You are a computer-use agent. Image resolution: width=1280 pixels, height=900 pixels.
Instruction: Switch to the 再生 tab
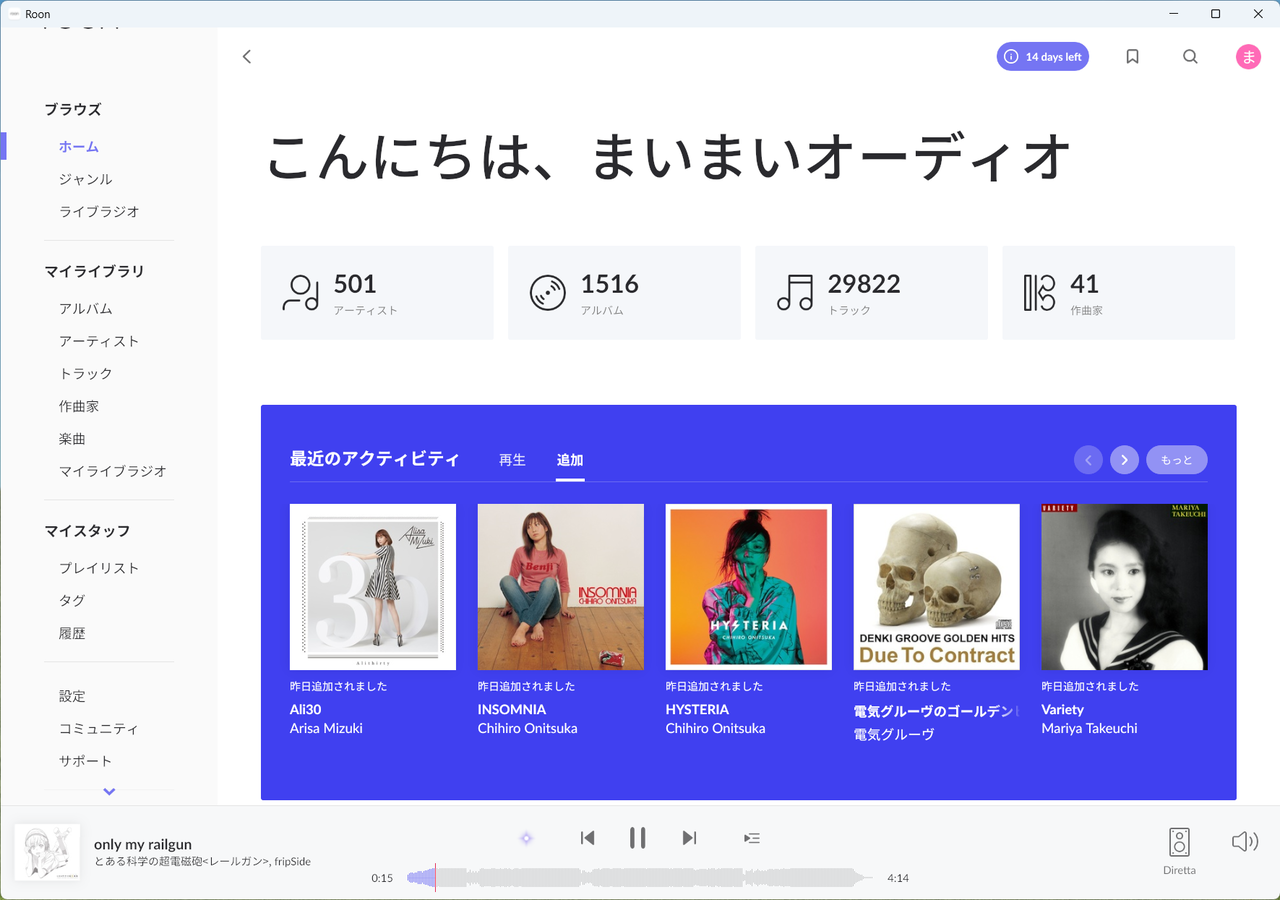pyautogui.click(x=512, y=460)
